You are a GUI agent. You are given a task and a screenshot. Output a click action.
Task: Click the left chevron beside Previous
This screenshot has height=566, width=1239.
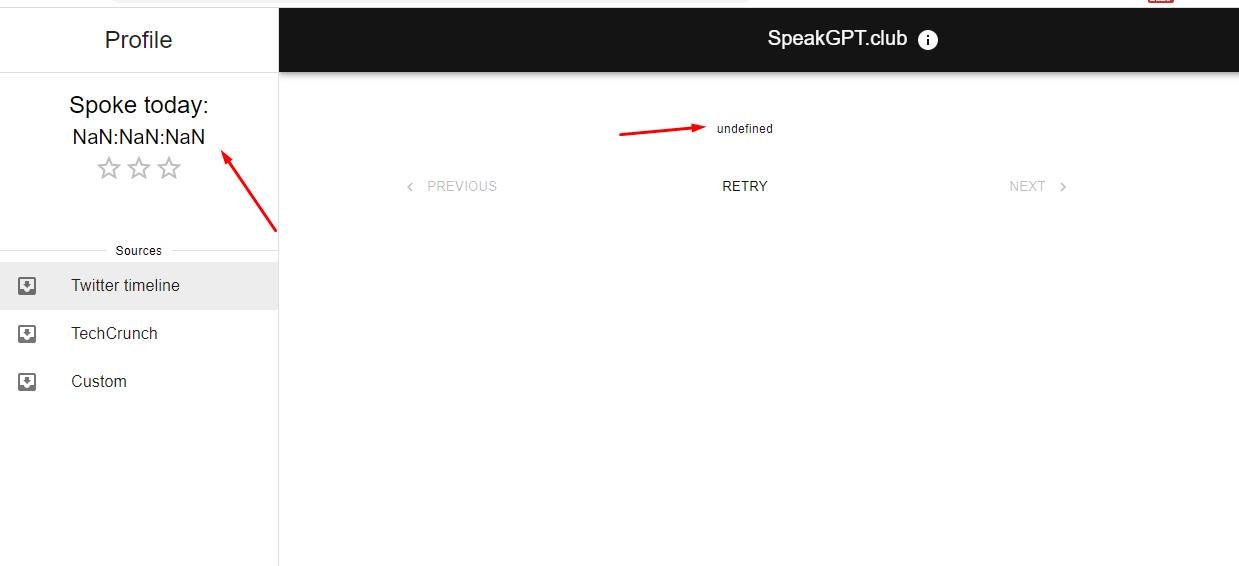click(x=410, y=187)
